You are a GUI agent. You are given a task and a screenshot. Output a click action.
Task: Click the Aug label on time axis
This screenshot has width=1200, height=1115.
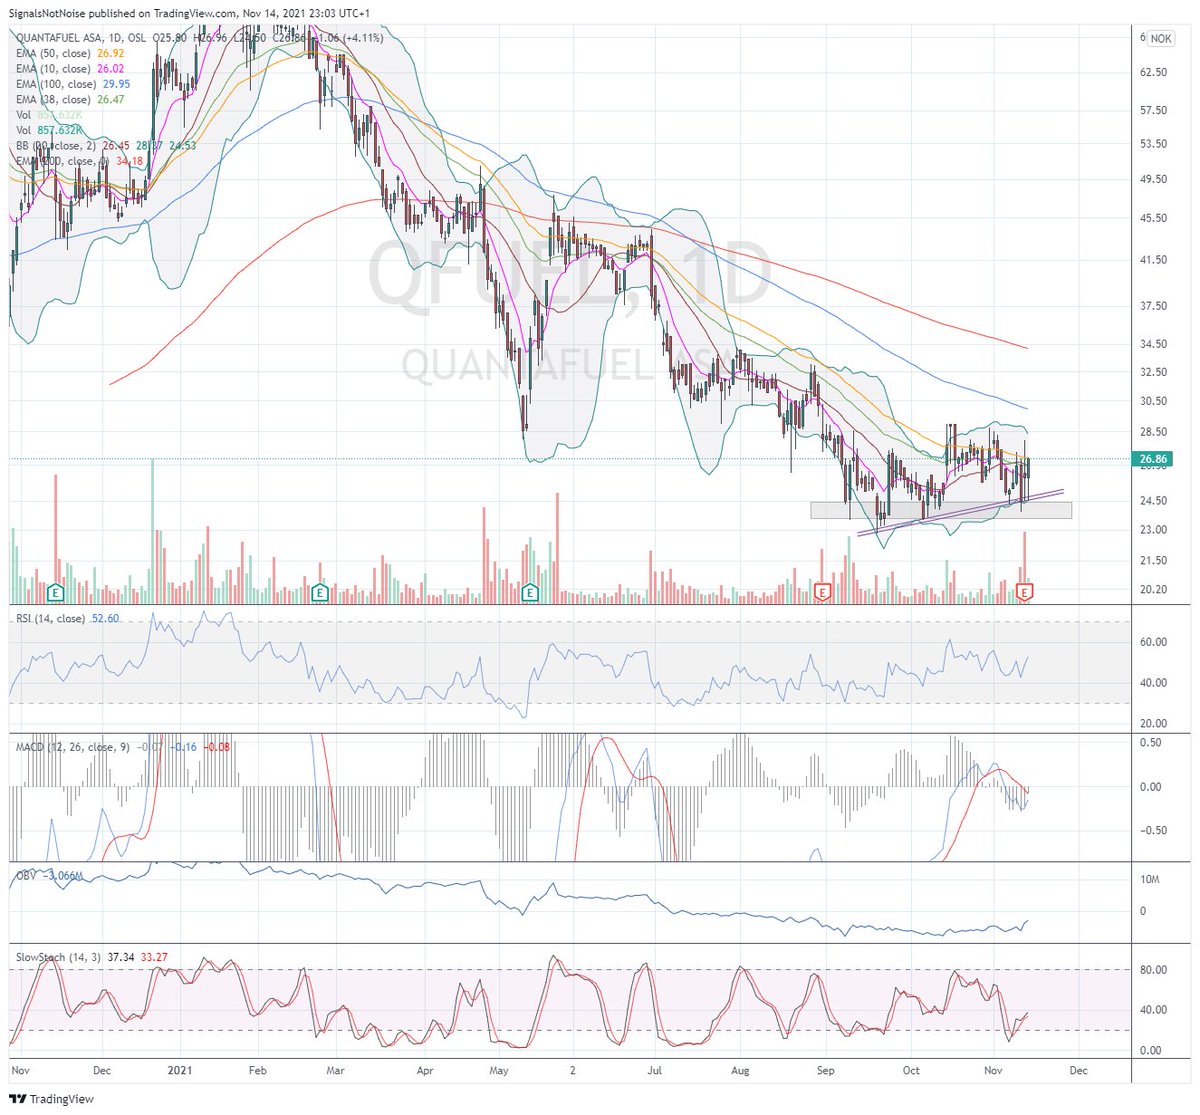[740, 1069]
